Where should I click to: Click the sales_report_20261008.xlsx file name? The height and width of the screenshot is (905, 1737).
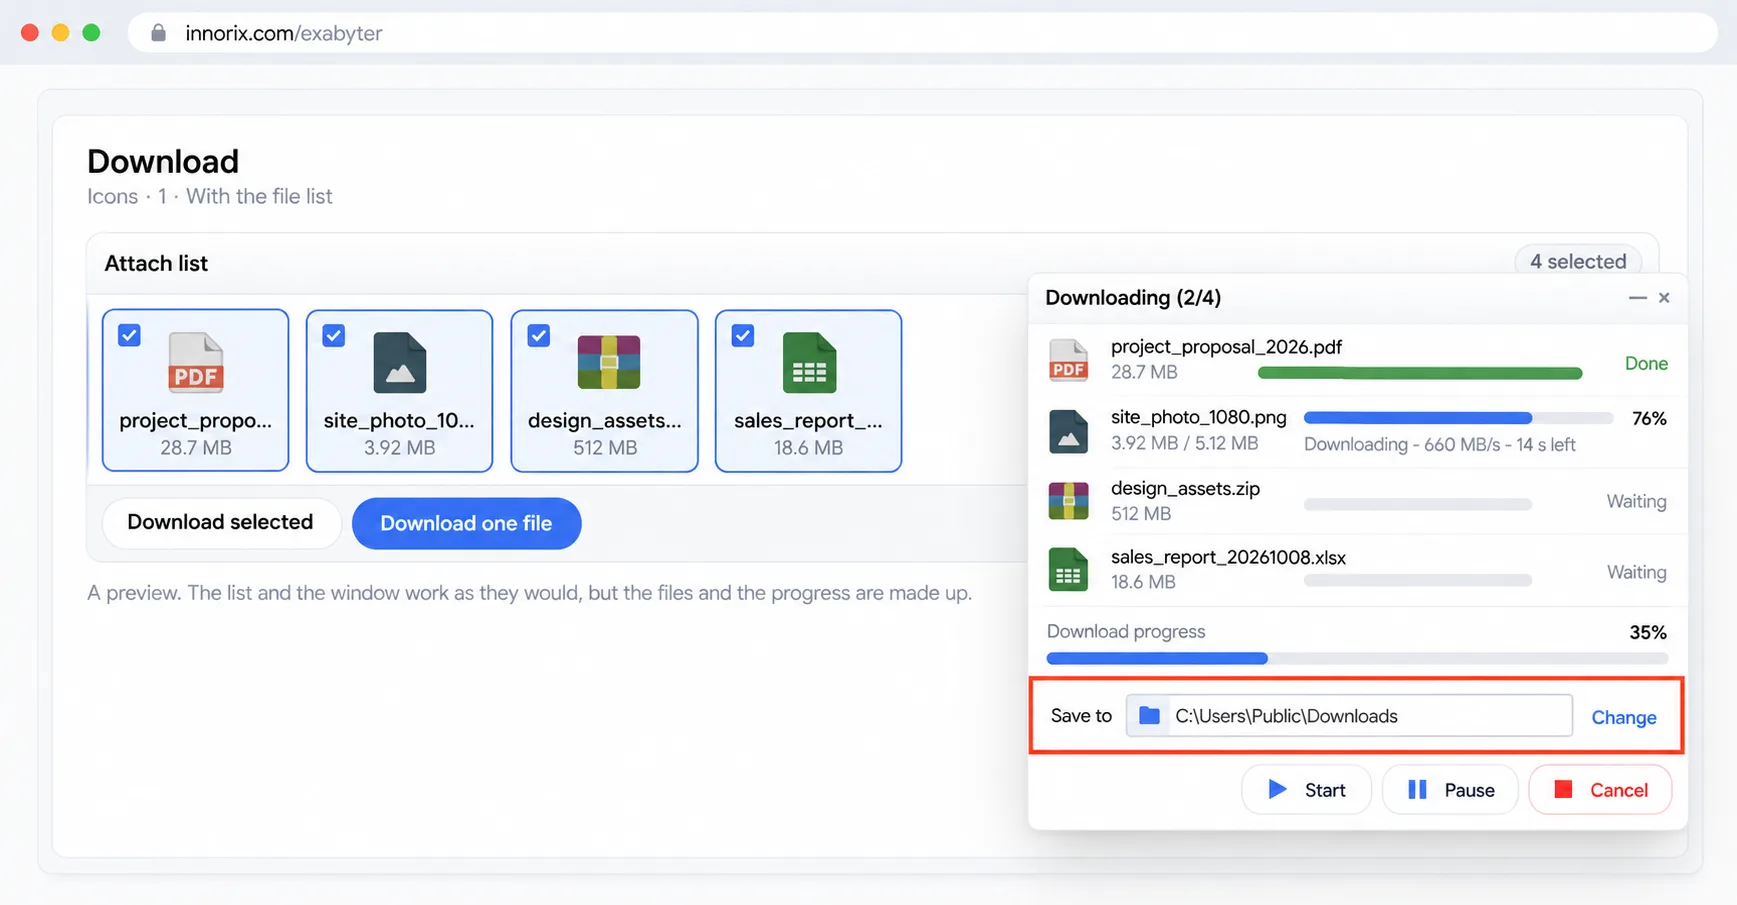[x=1228, y=557]
